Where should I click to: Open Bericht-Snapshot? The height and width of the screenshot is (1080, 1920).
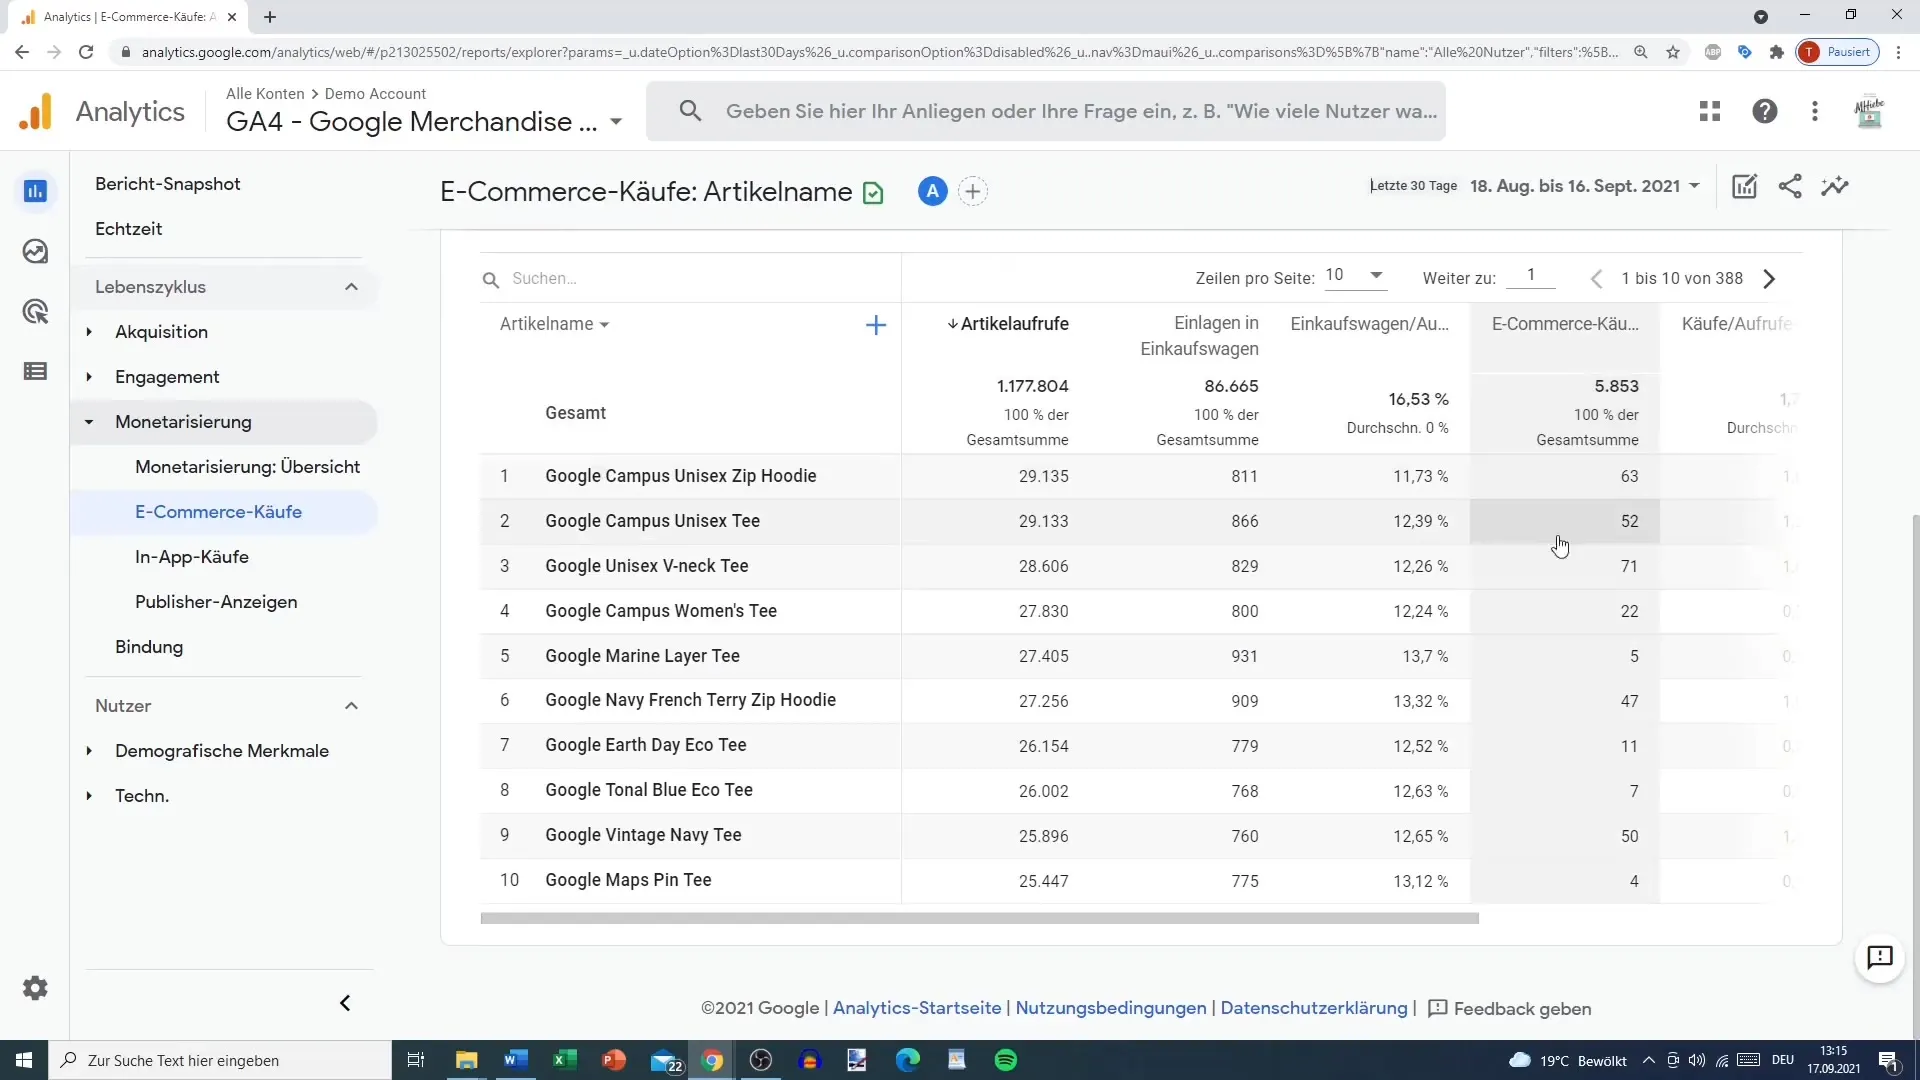(x=168, y=184)
